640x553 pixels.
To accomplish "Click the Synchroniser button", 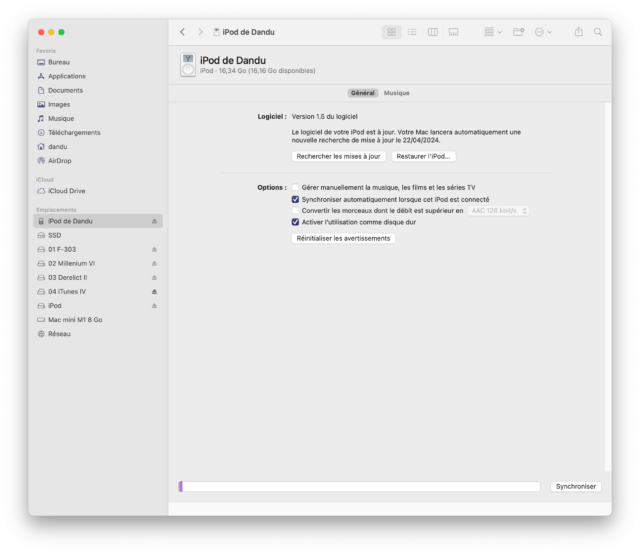I will tap(576, 486).
